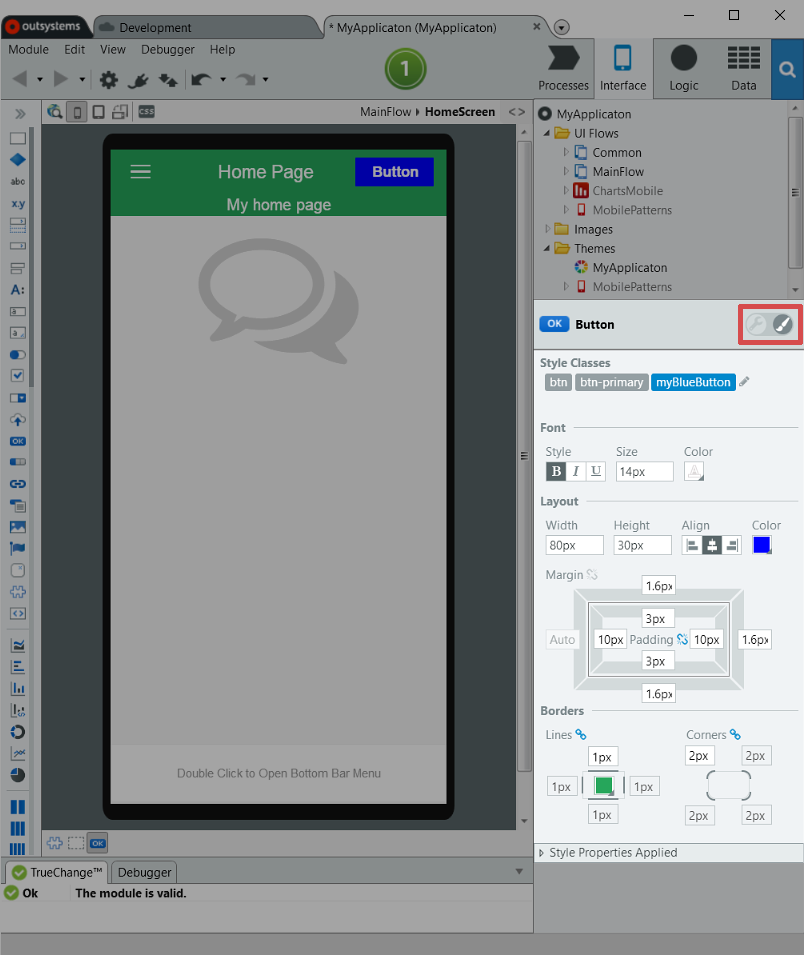Select the myBlueButton style class chip

click(x=692, y=381)
